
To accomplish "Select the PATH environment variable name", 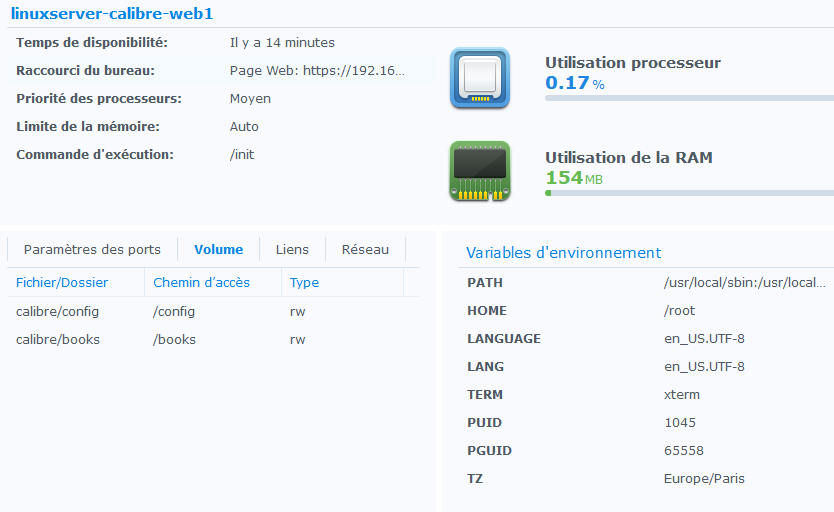I will tap(485, 283).
